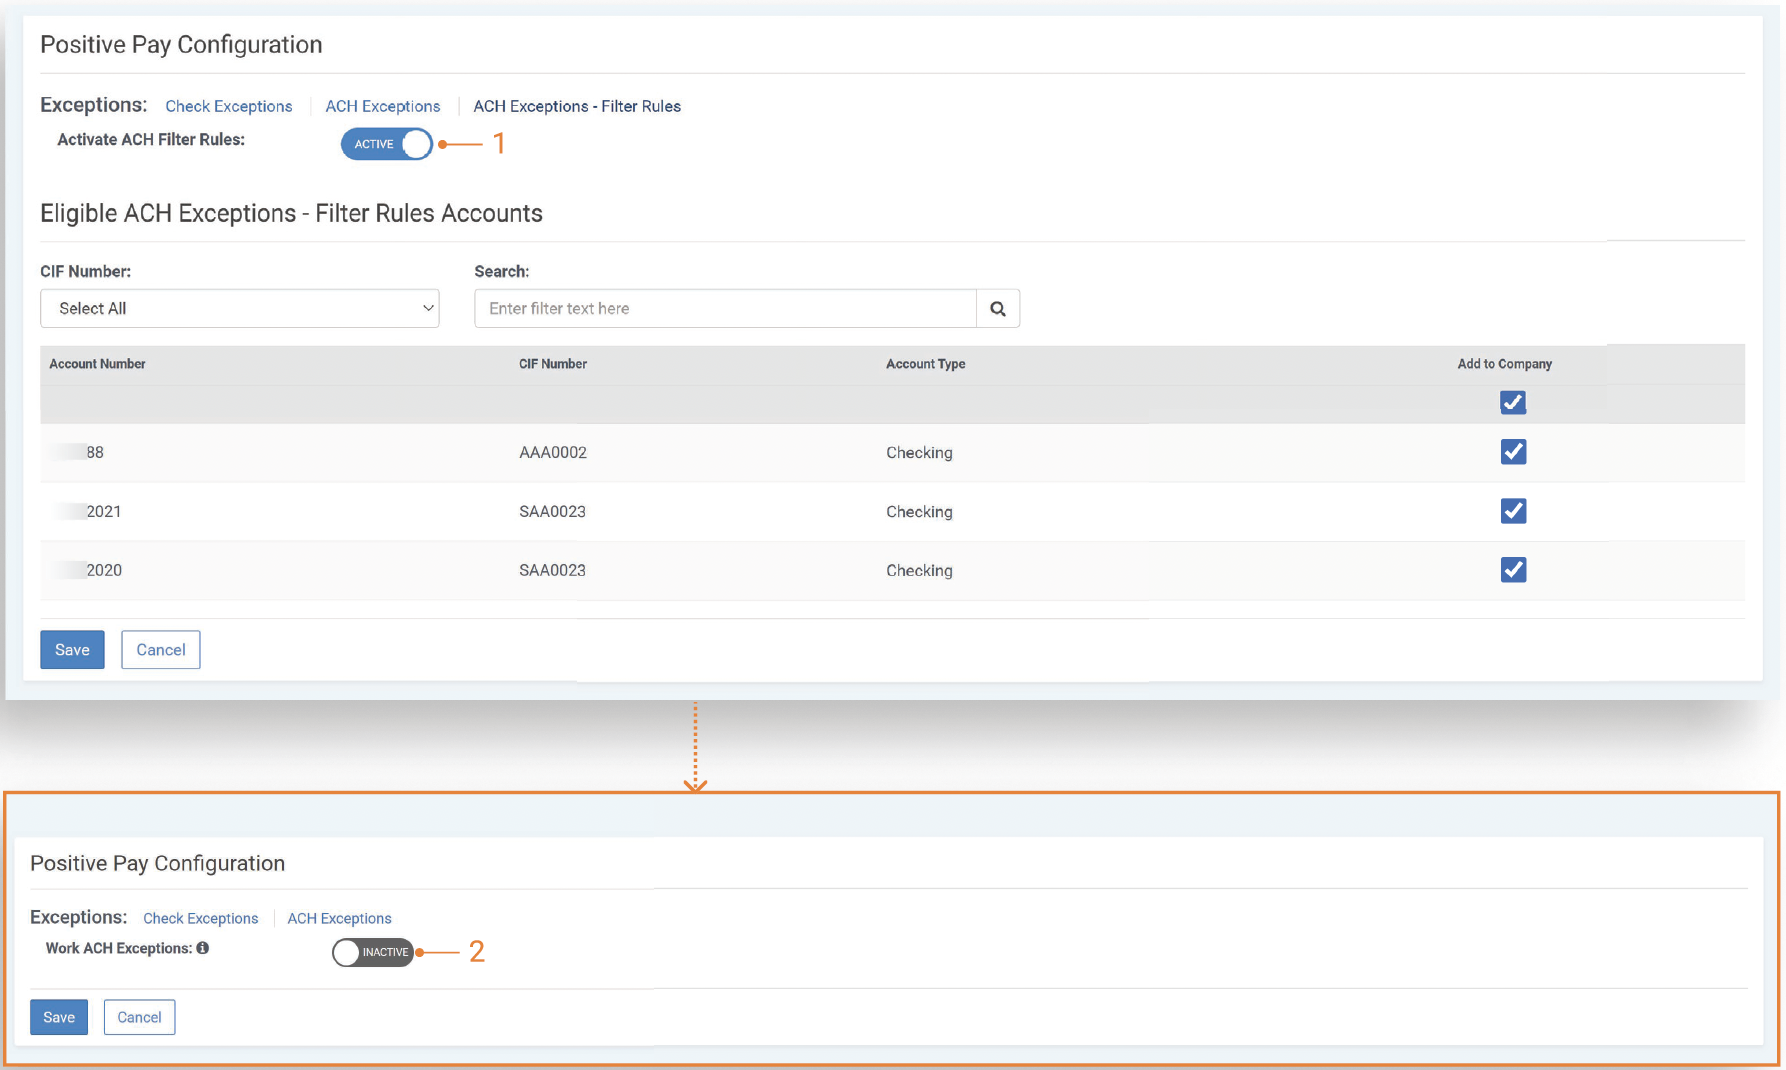
Task: Click the Account Number column header
Action: tap(97, 364)
